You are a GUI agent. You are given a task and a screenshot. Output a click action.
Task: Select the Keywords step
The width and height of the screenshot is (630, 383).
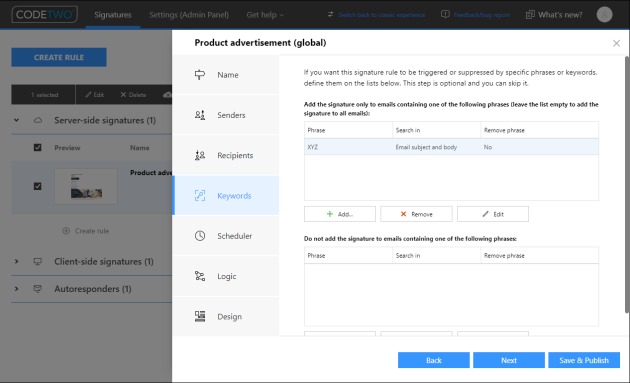pyautogui.click(x=226, y=196)
